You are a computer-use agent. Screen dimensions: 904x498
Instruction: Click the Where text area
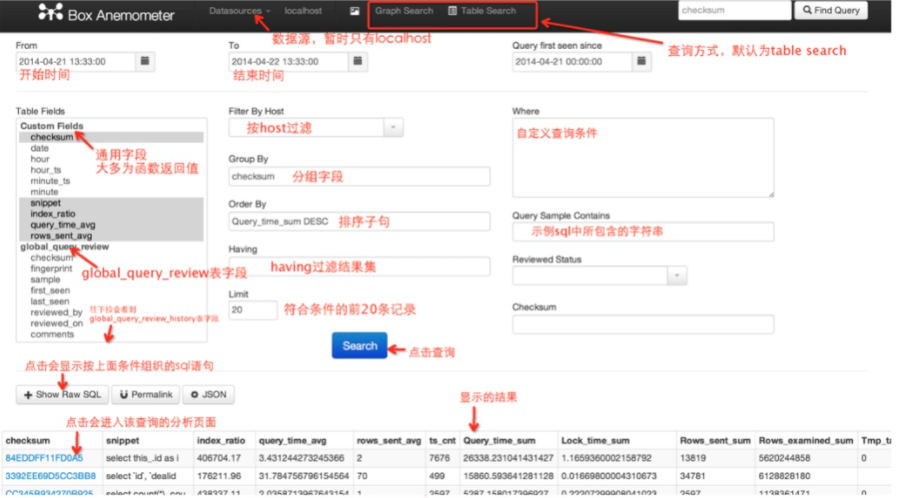pos(643,158)
